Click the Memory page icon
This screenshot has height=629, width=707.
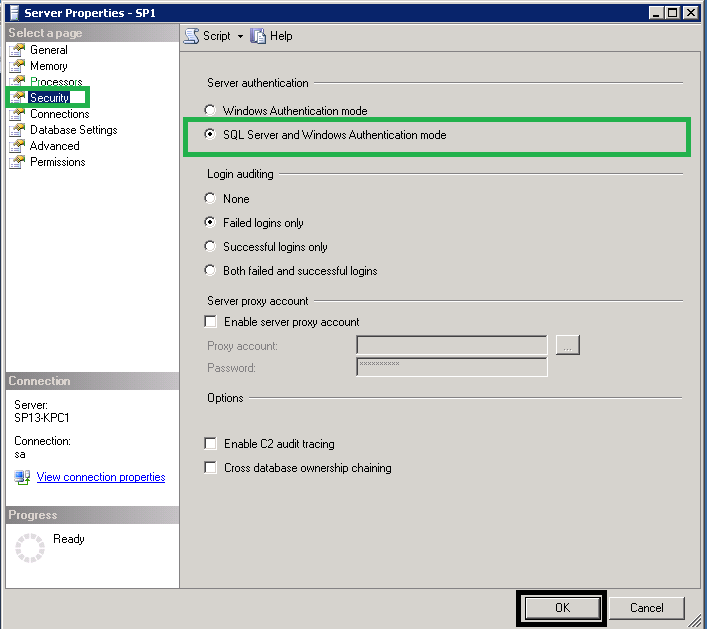[x=17, y=66]
